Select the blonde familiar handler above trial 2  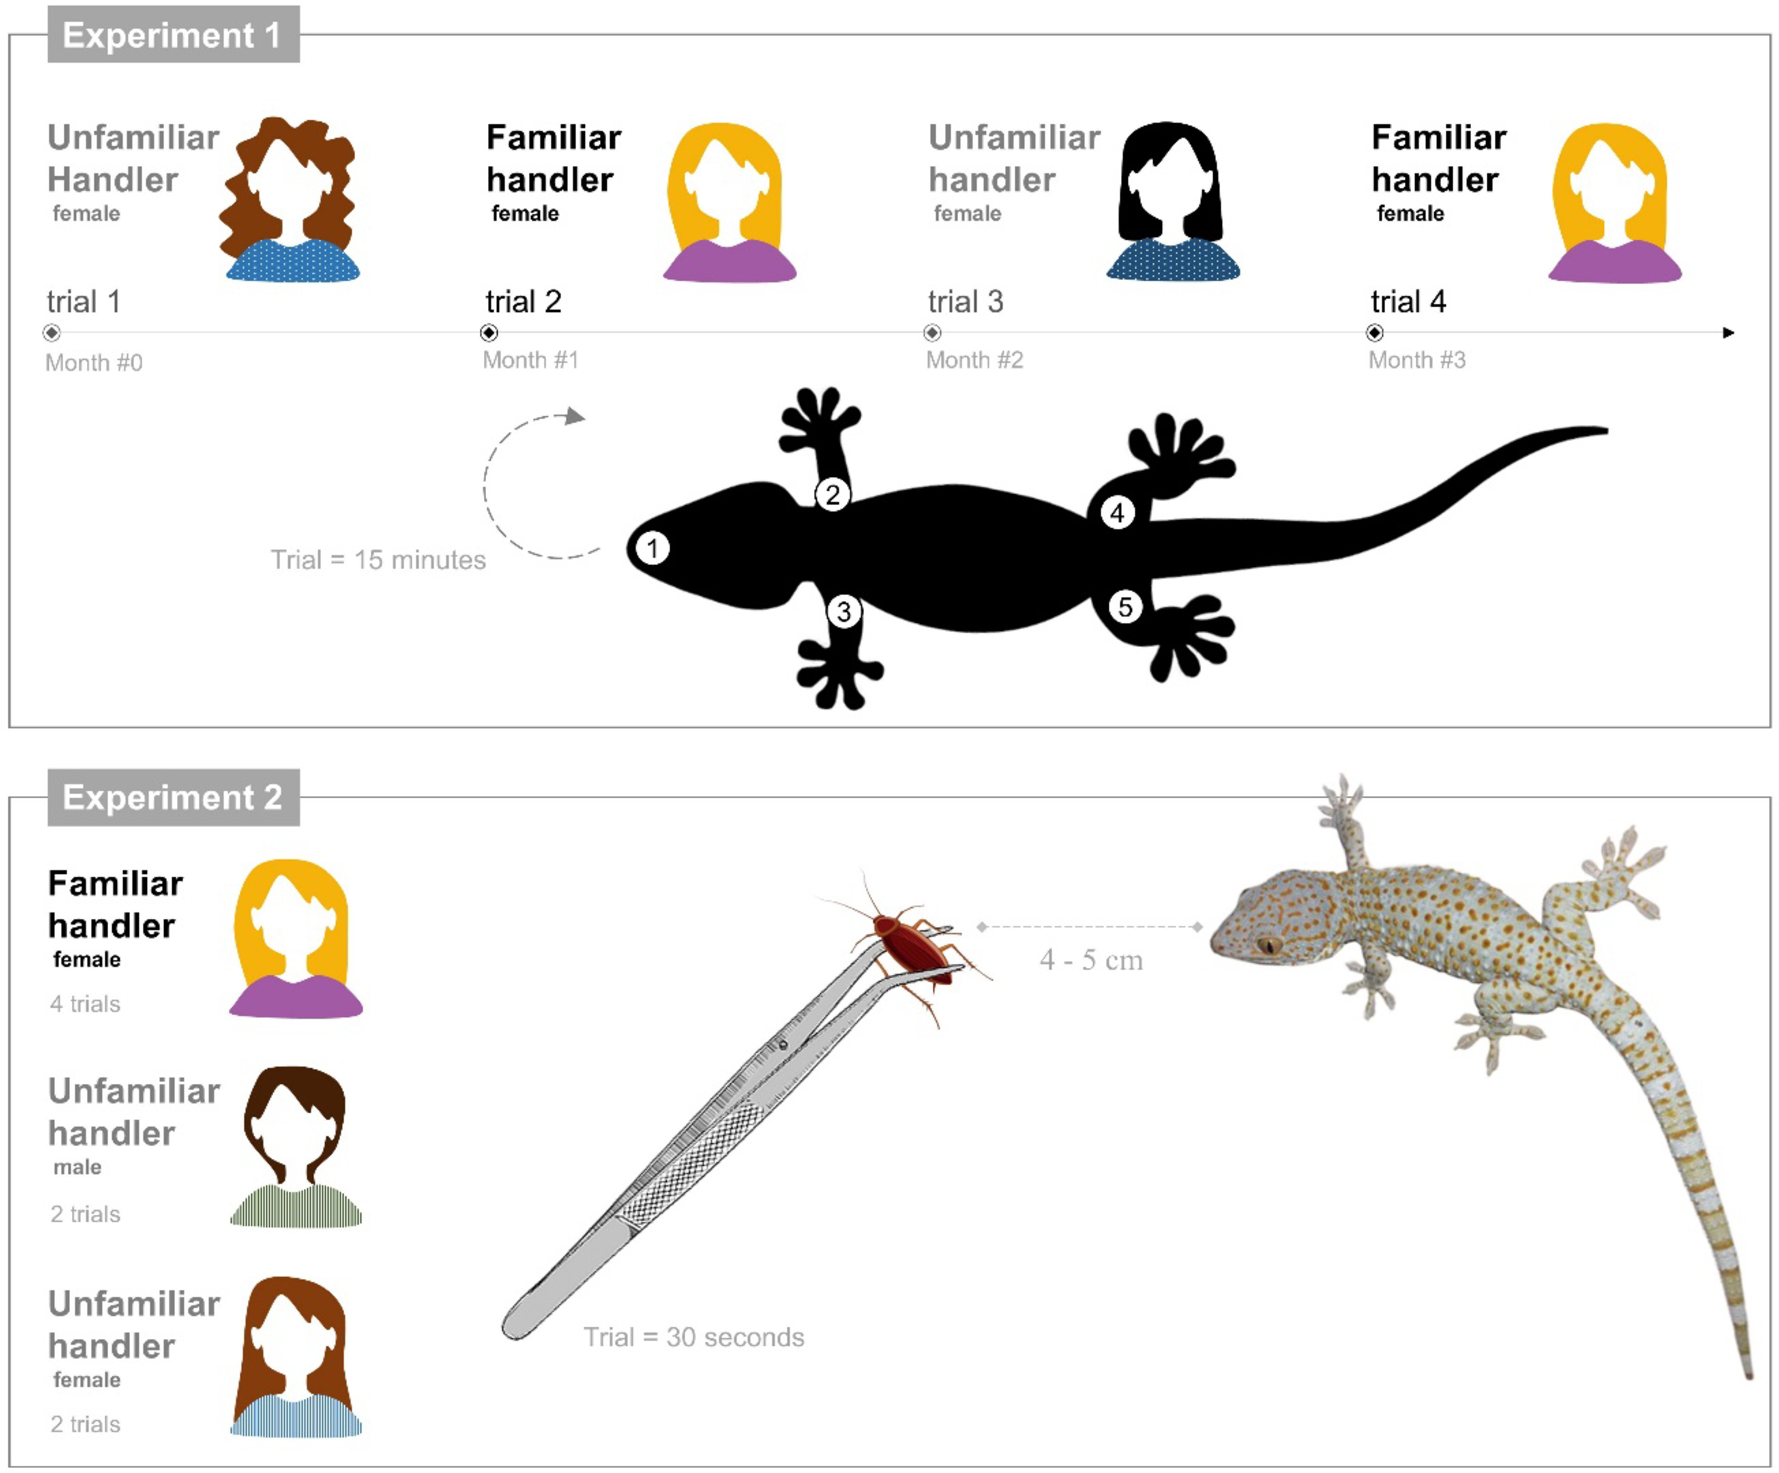click(729, 202)
